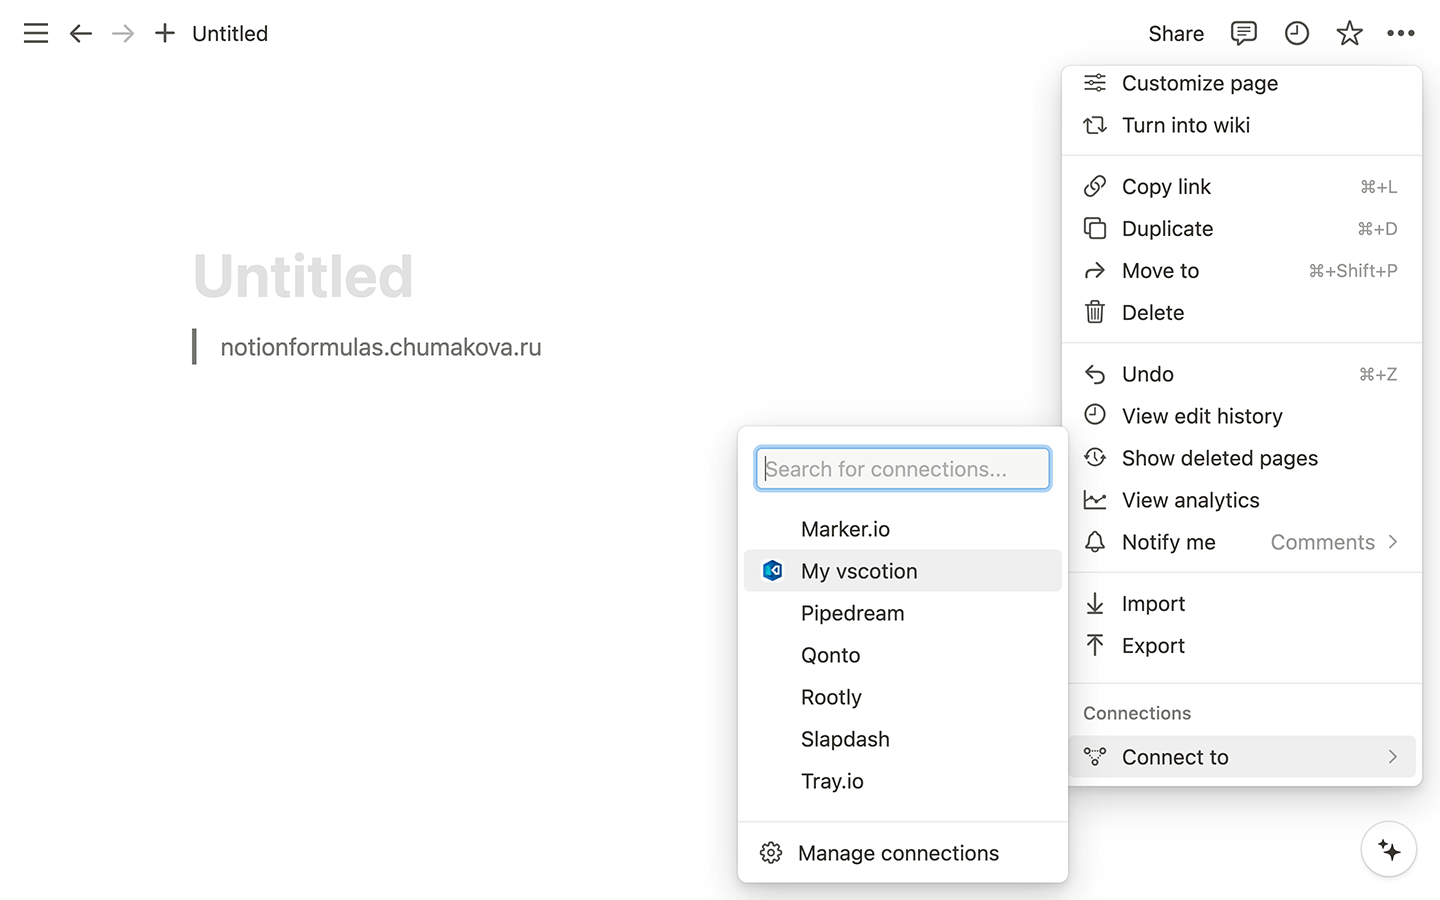Select Marker.io connection

point(903,529)
